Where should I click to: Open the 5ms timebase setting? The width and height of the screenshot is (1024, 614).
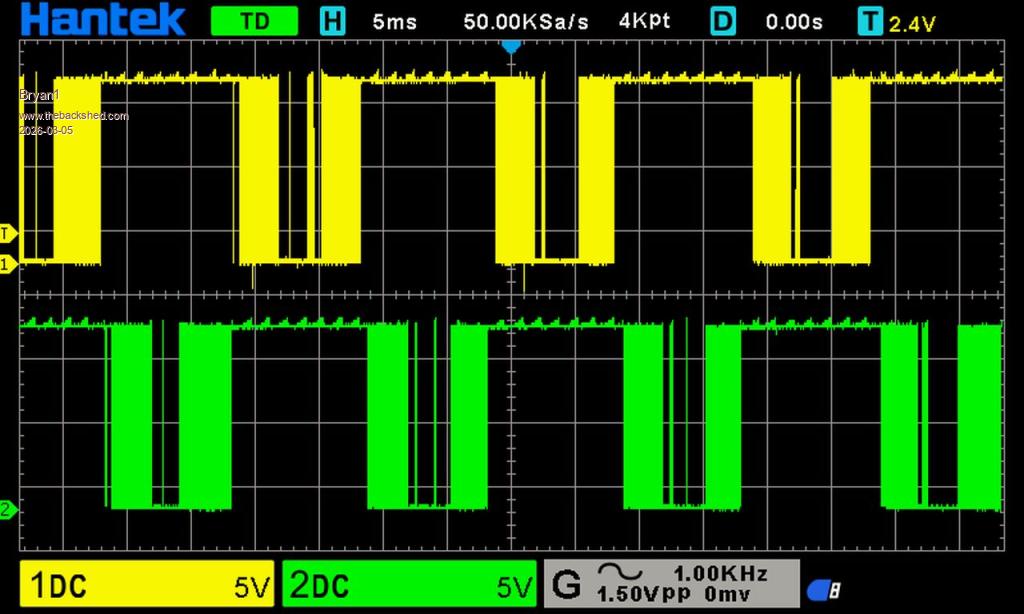(394, 22)
